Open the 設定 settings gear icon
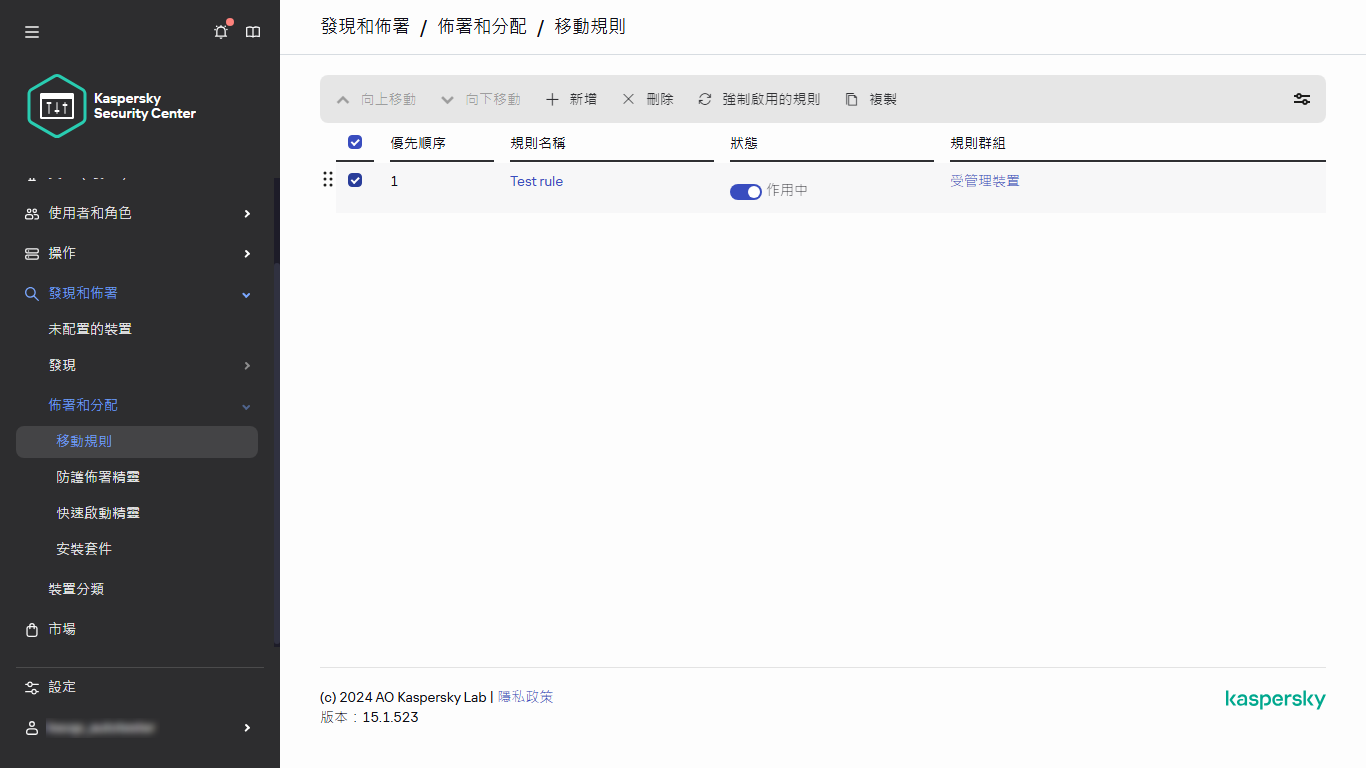1366x768 pixels. coord(31,687)
